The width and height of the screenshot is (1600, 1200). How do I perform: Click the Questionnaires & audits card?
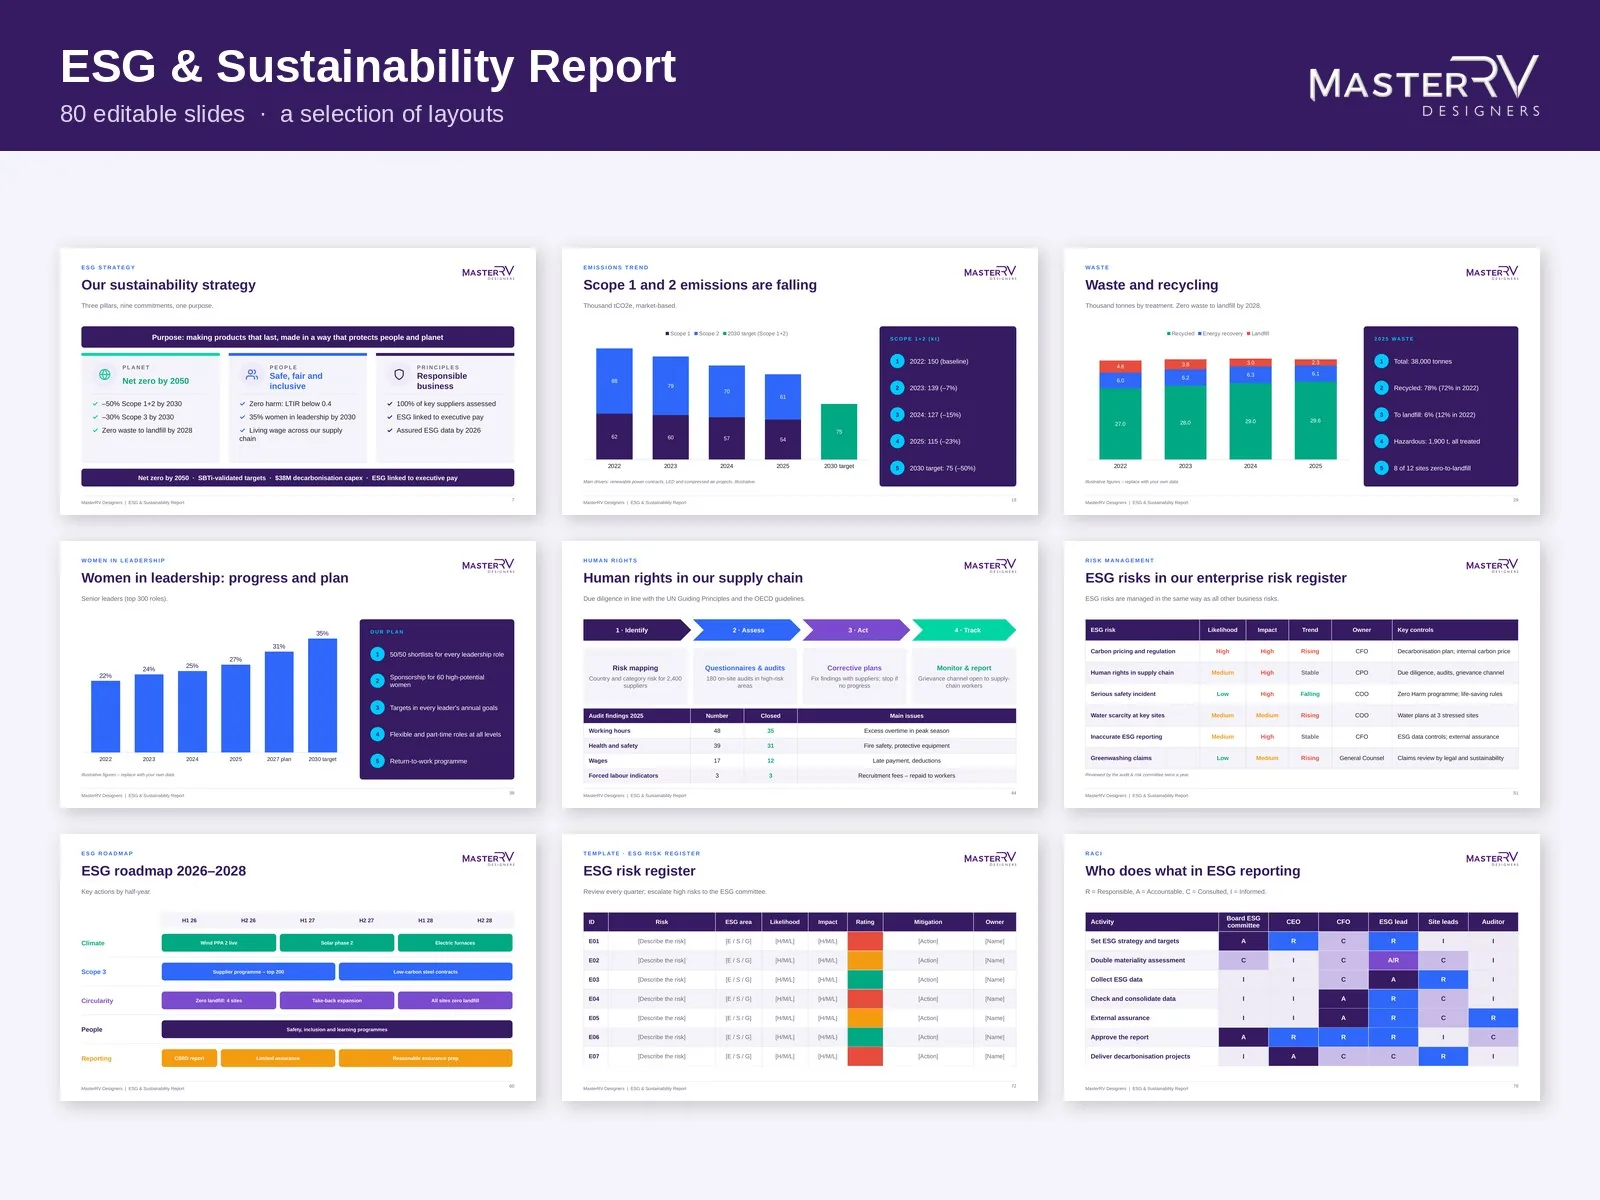[x=745, y=677]
